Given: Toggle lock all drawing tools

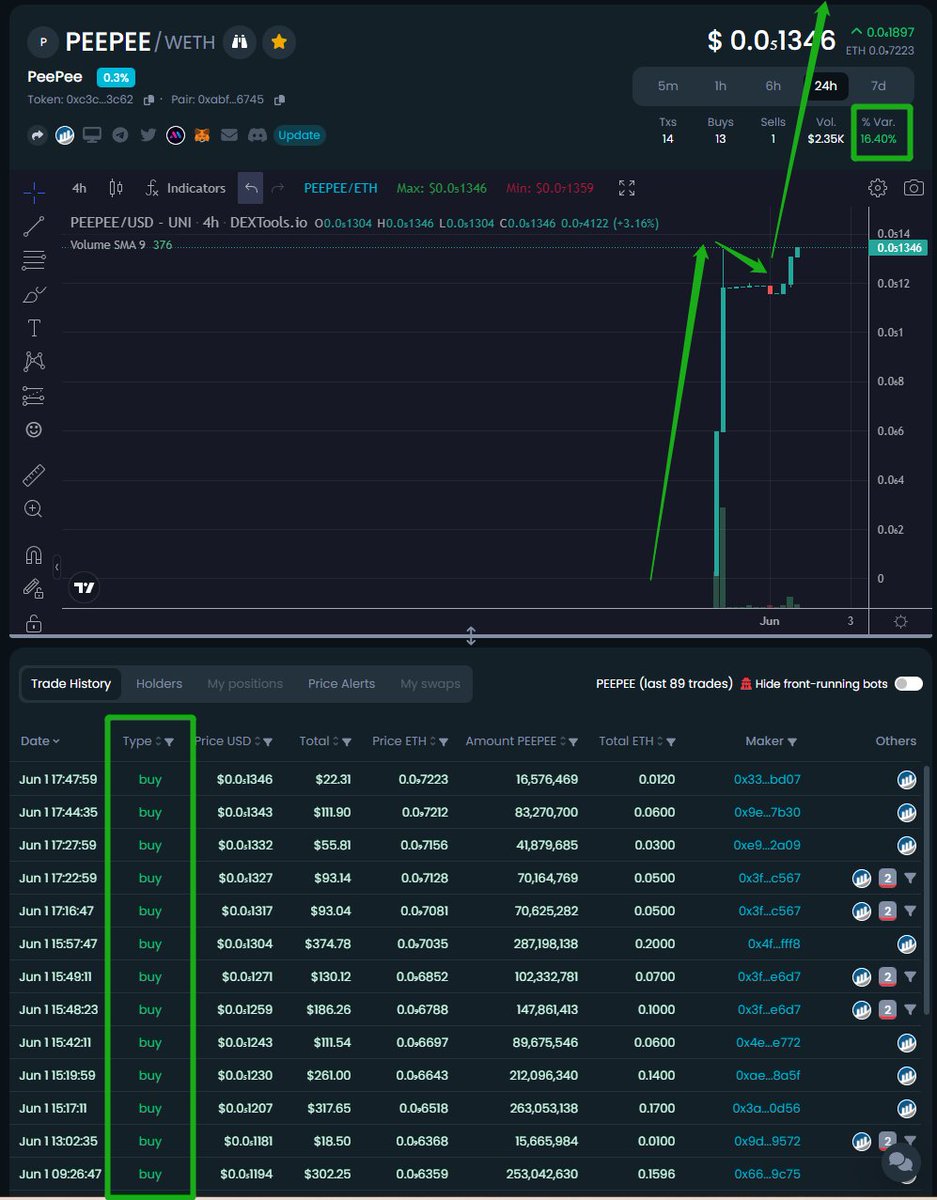Looking at the screenshot, I should pyautogui.click(x=33, y=623).
